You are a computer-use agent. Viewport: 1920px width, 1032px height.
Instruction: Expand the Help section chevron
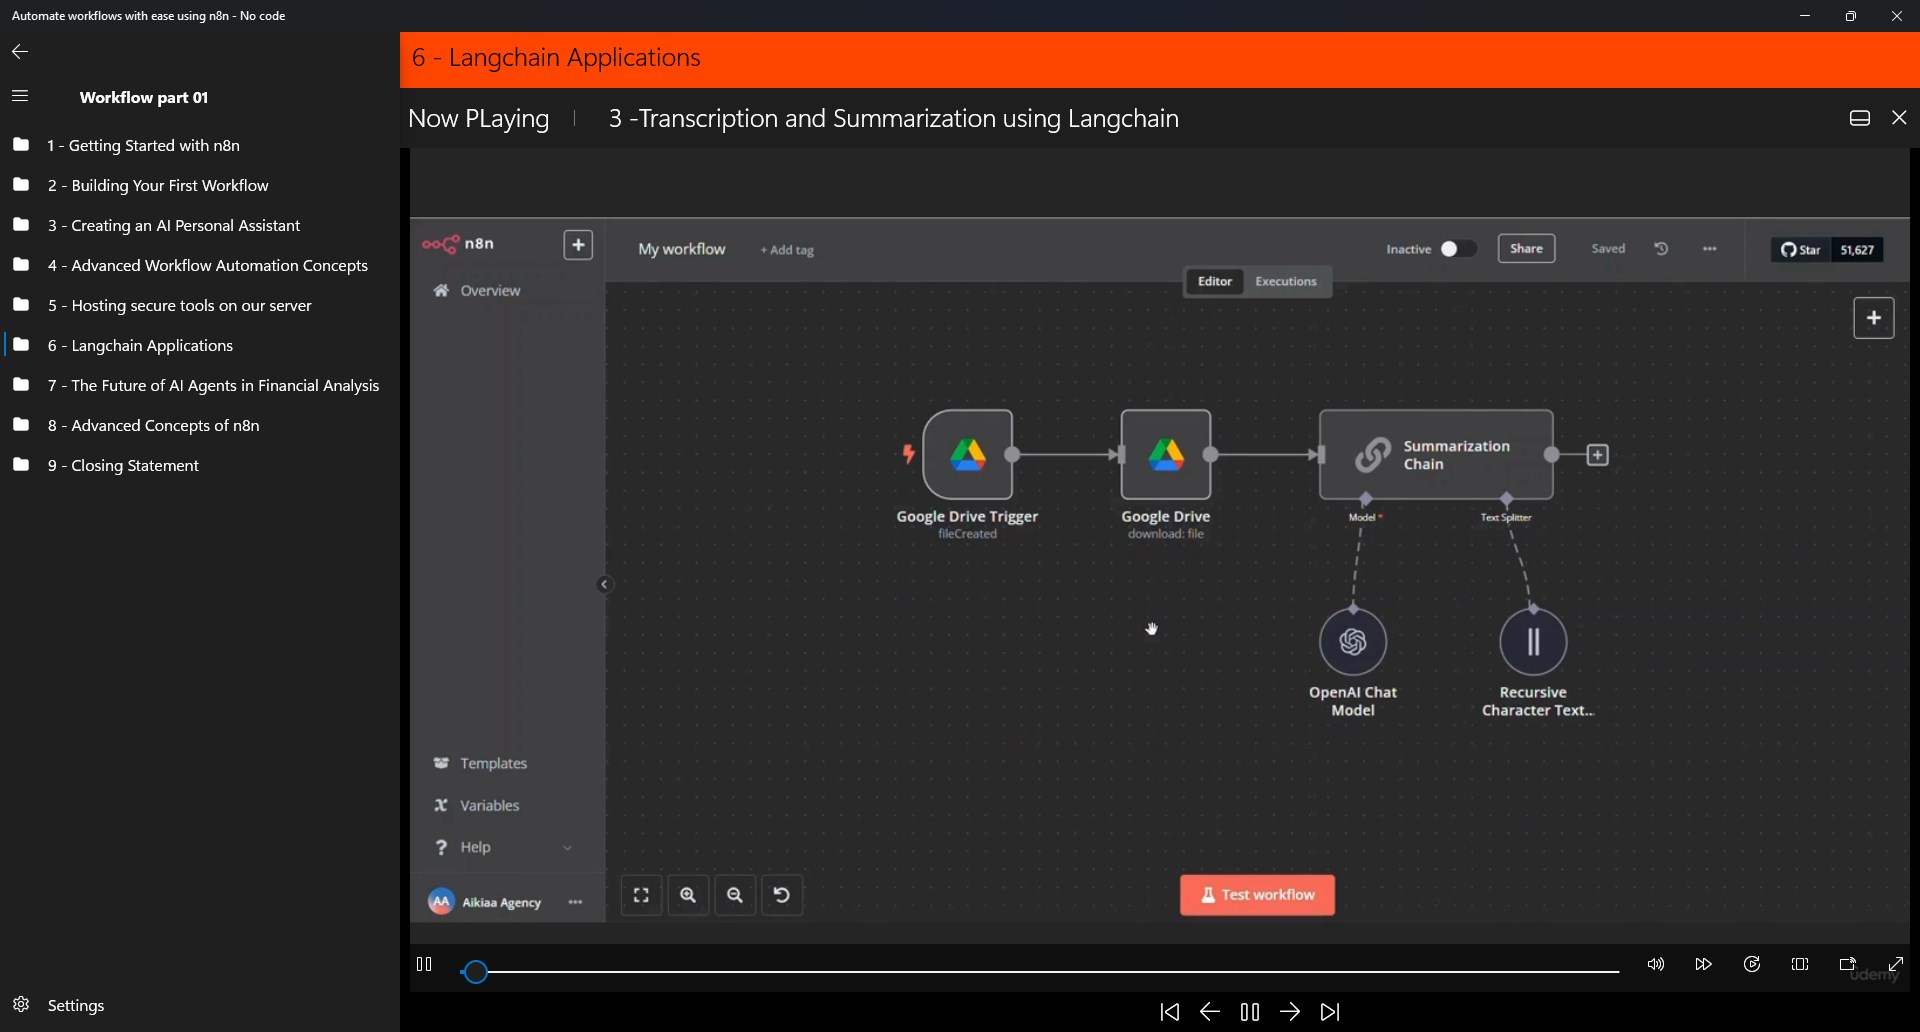click(568, 846)
